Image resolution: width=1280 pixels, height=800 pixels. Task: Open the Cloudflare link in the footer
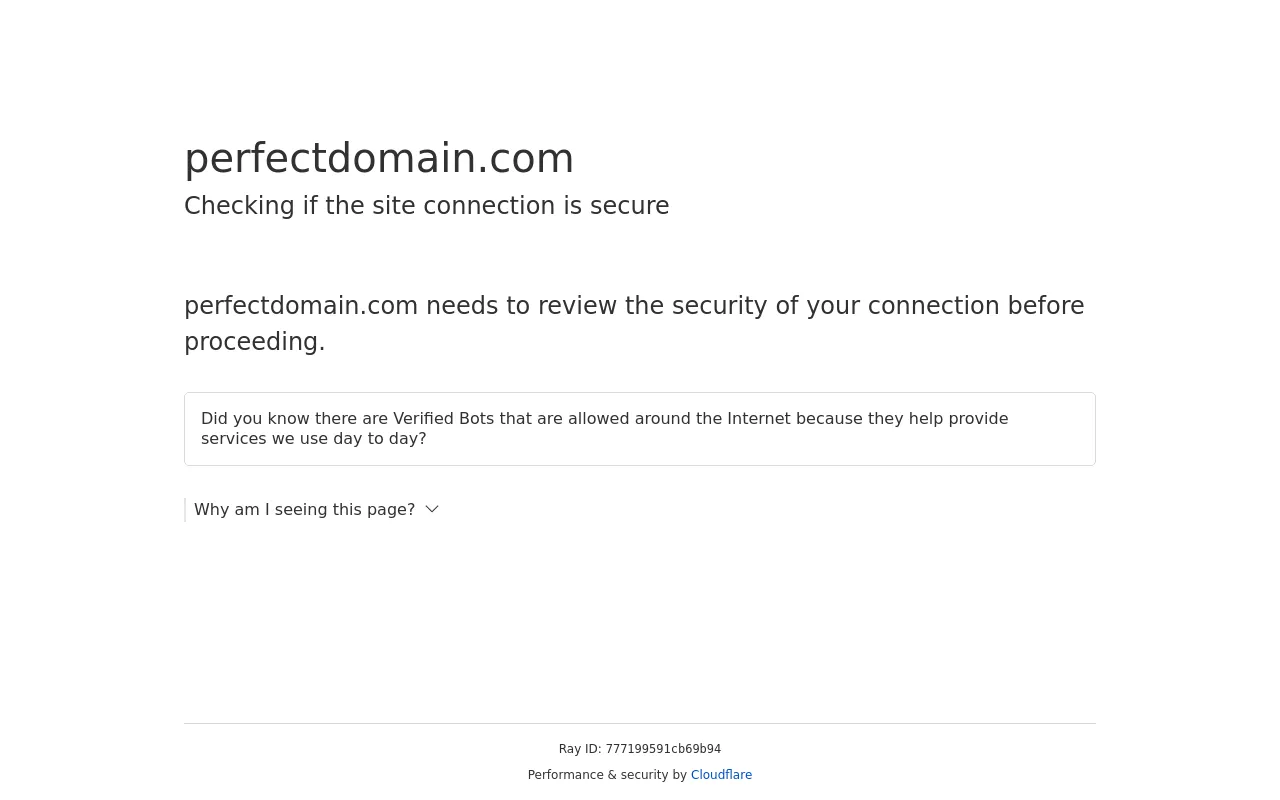pos(721,775)
